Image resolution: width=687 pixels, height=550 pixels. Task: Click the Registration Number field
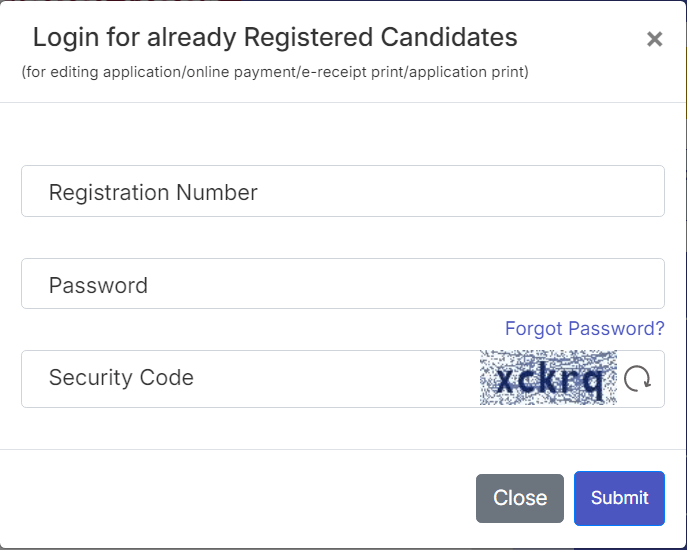click(342, 191)
